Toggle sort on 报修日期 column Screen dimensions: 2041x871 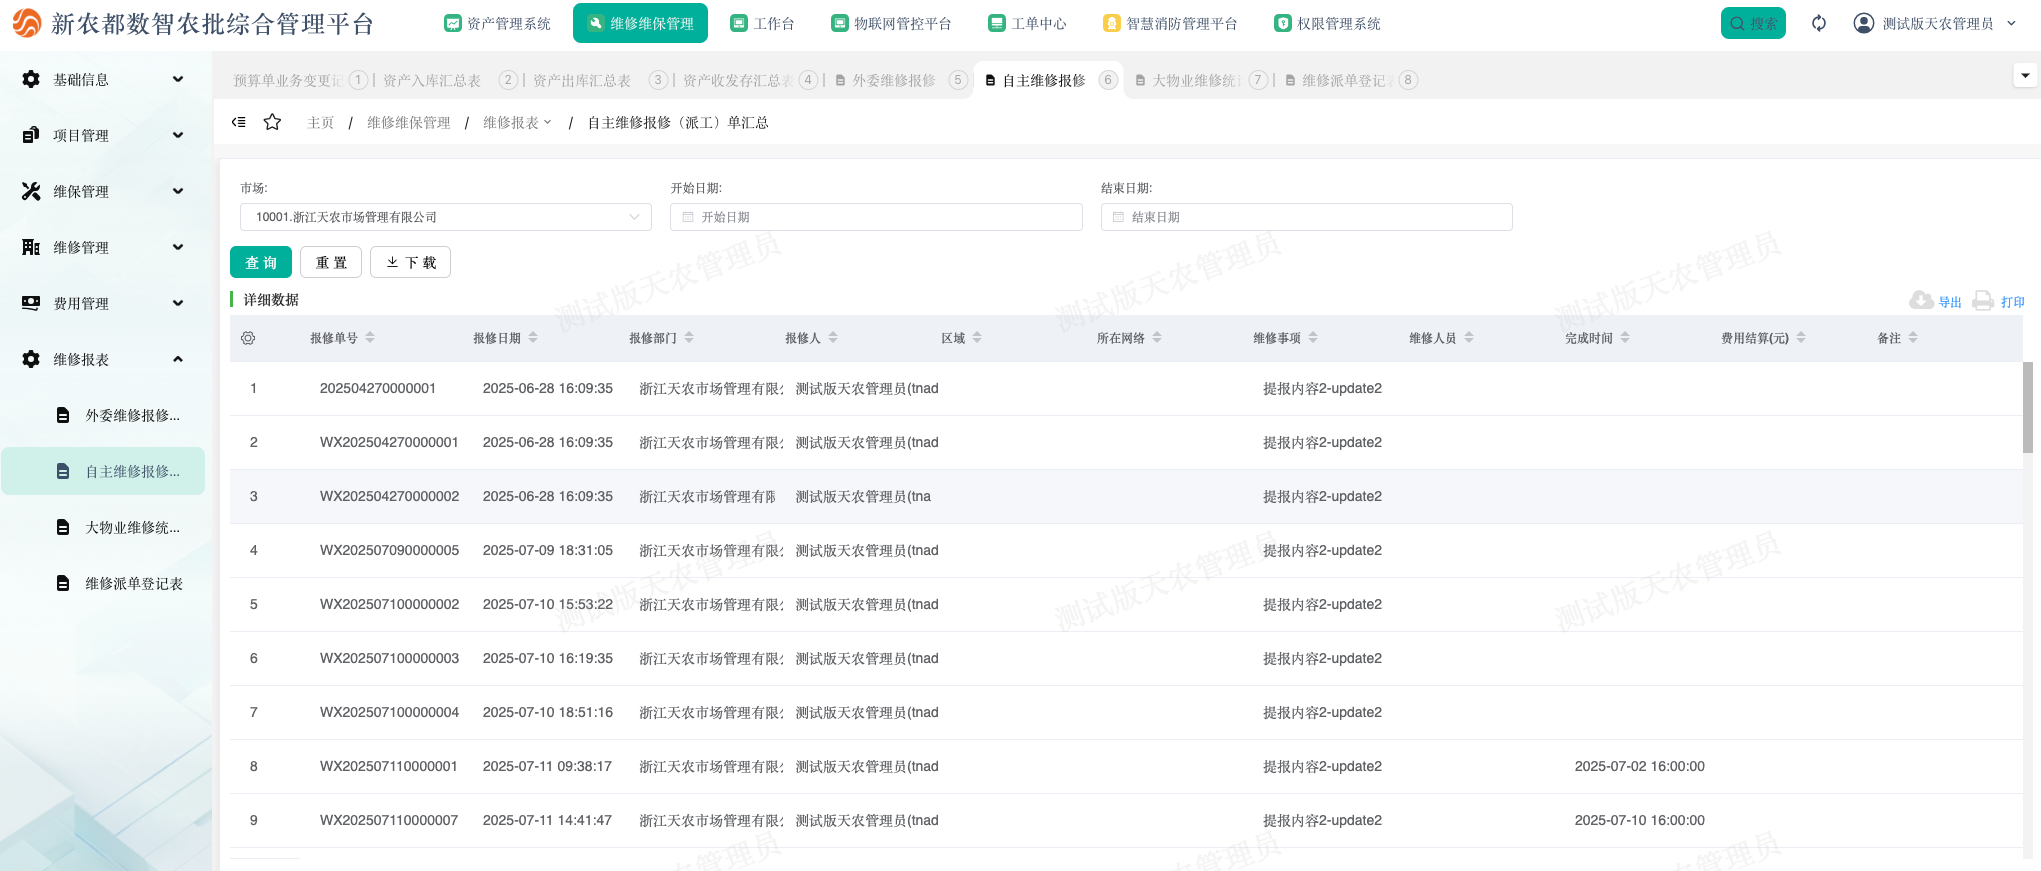[533, 338]
